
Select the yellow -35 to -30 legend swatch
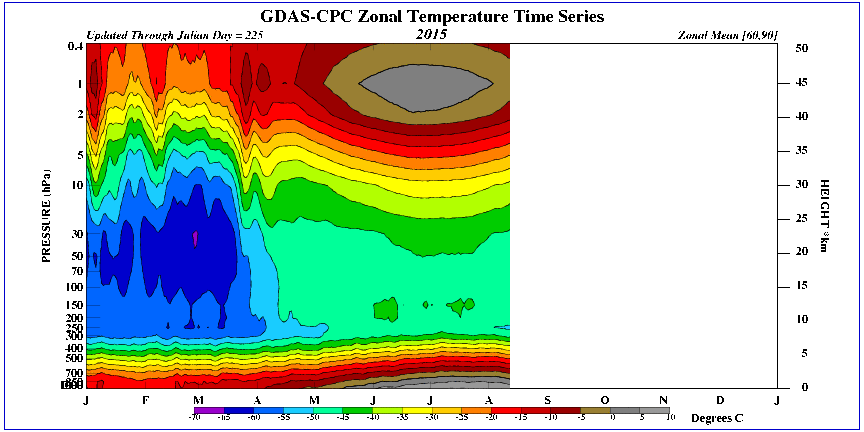pyautogui.click(x=417, y=411)
